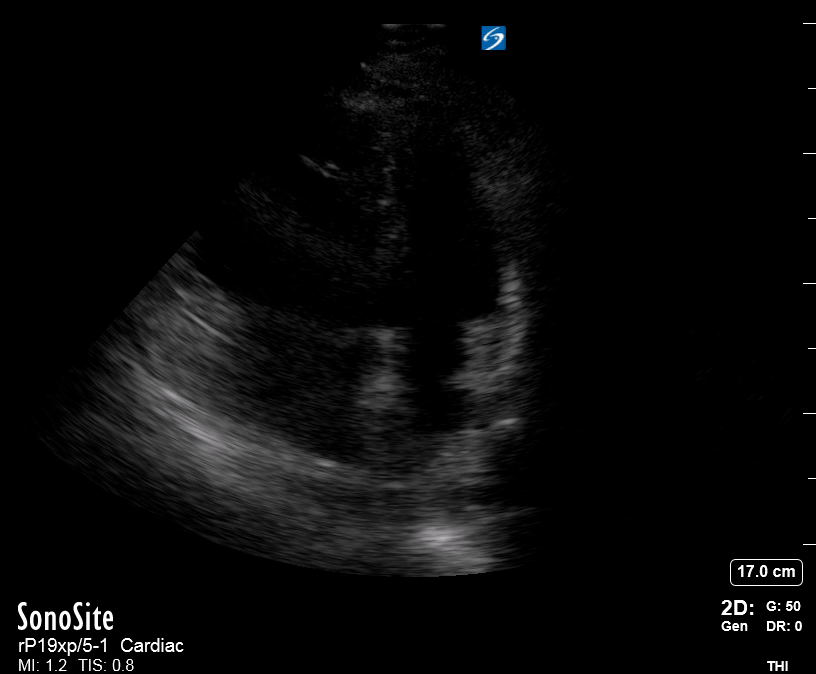Select the DR: 0 dynamic range value

point(784,626)
